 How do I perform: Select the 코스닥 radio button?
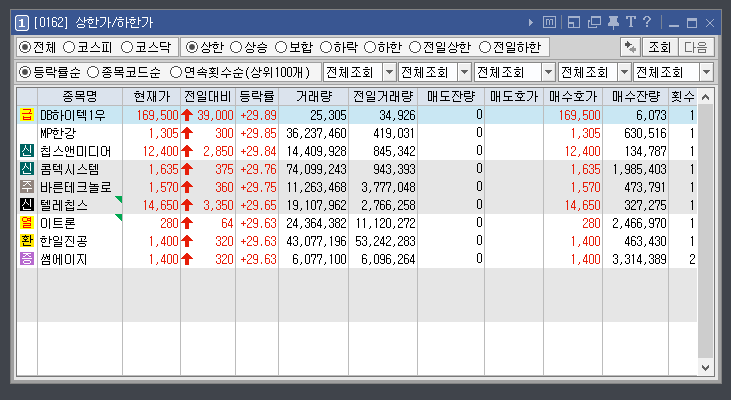pyautogui.click(x=127, y=47)
